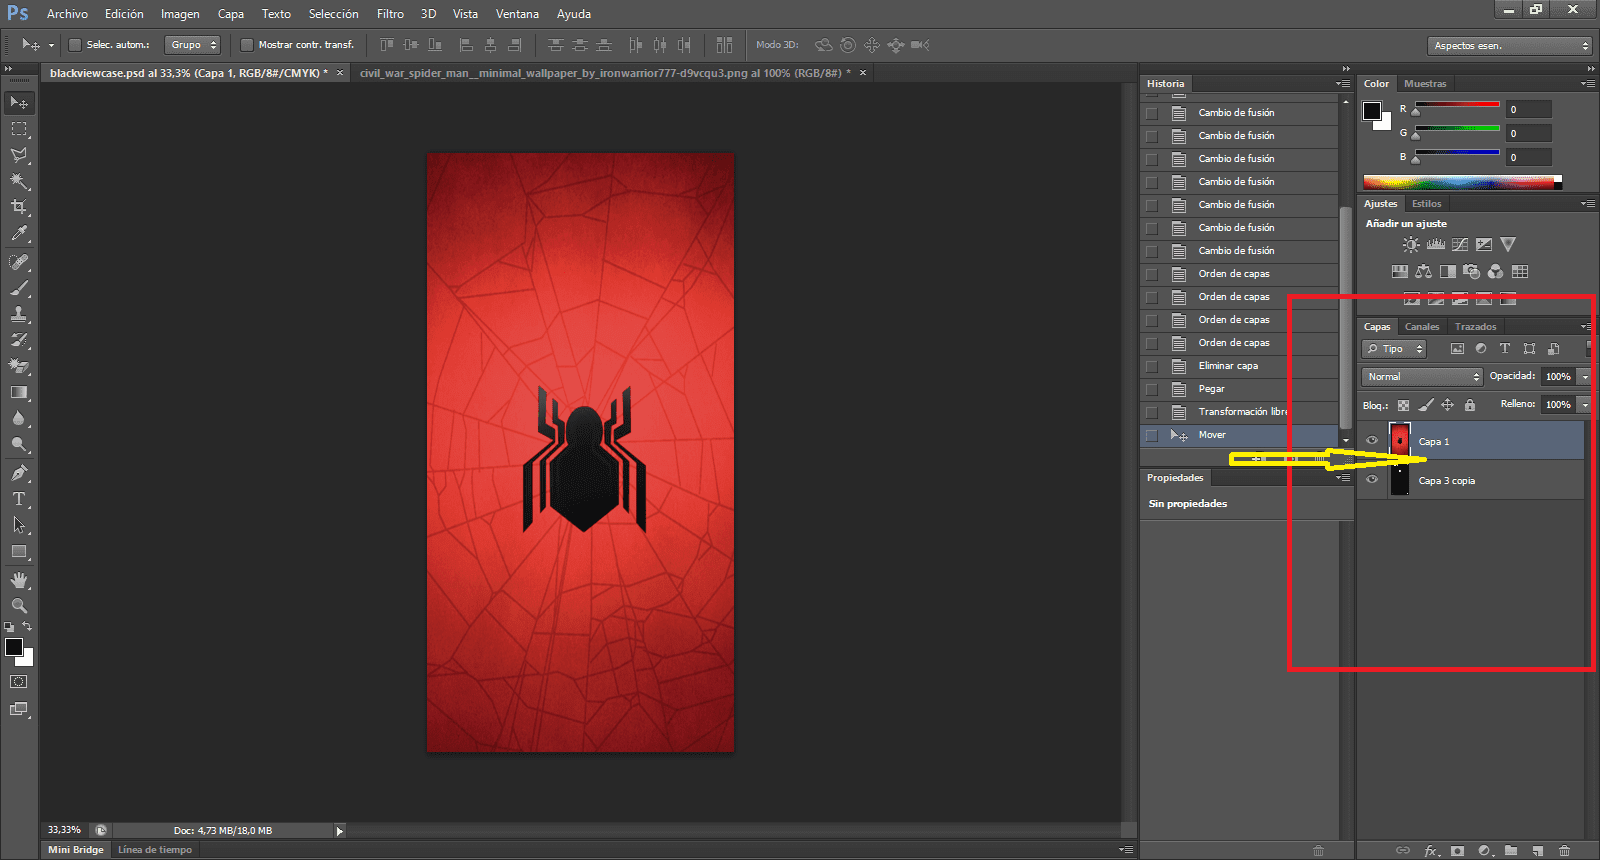Select the Crop tool
This screenshot has height=860, width=1600.
tap(19, 207)
